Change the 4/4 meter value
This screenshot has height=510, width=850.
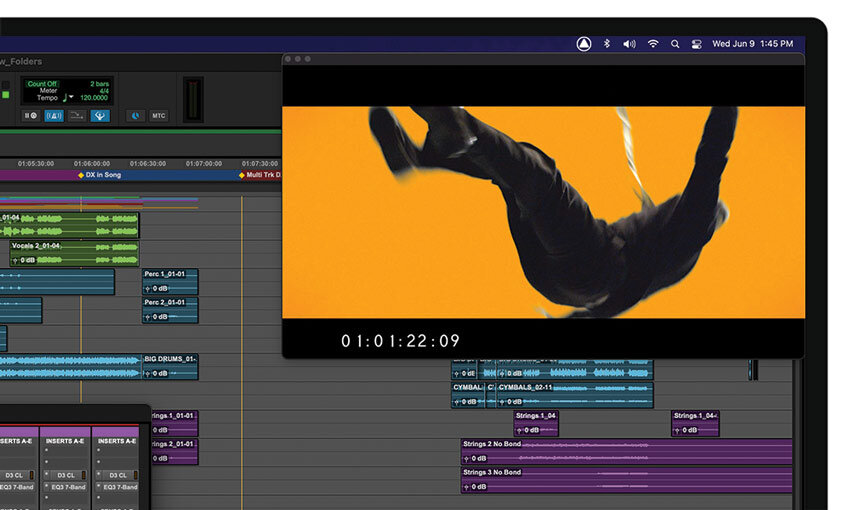[104, 91]
